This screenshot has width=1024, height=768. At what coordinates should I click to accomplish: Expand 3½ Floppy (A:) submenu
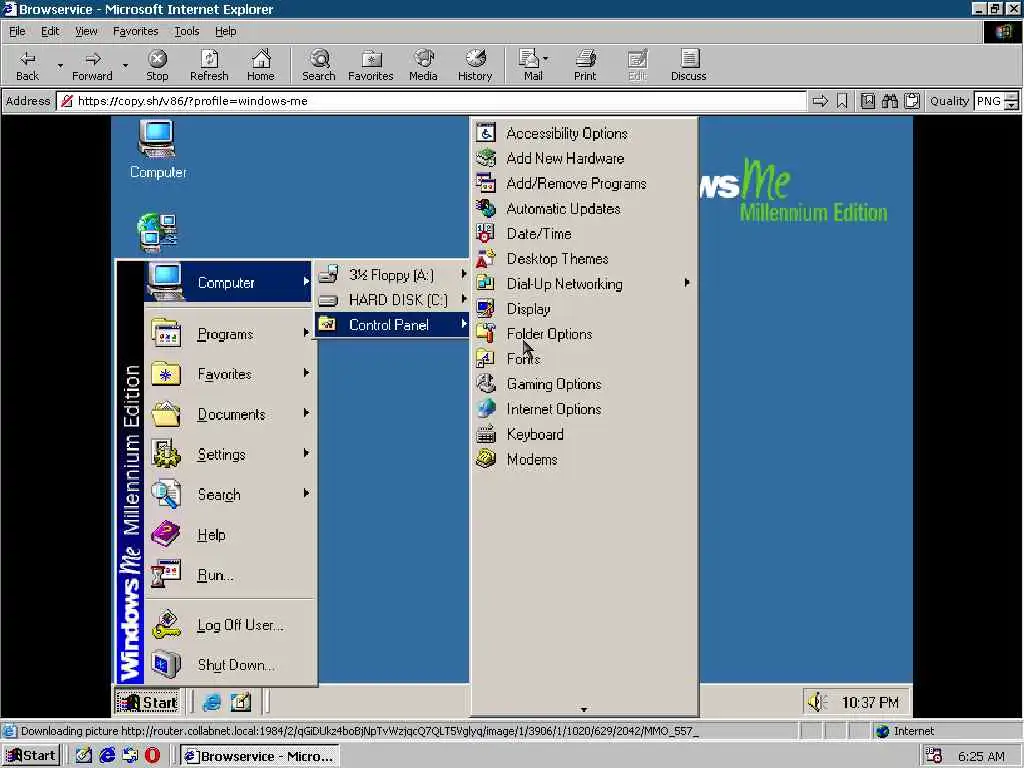point(392,275)
